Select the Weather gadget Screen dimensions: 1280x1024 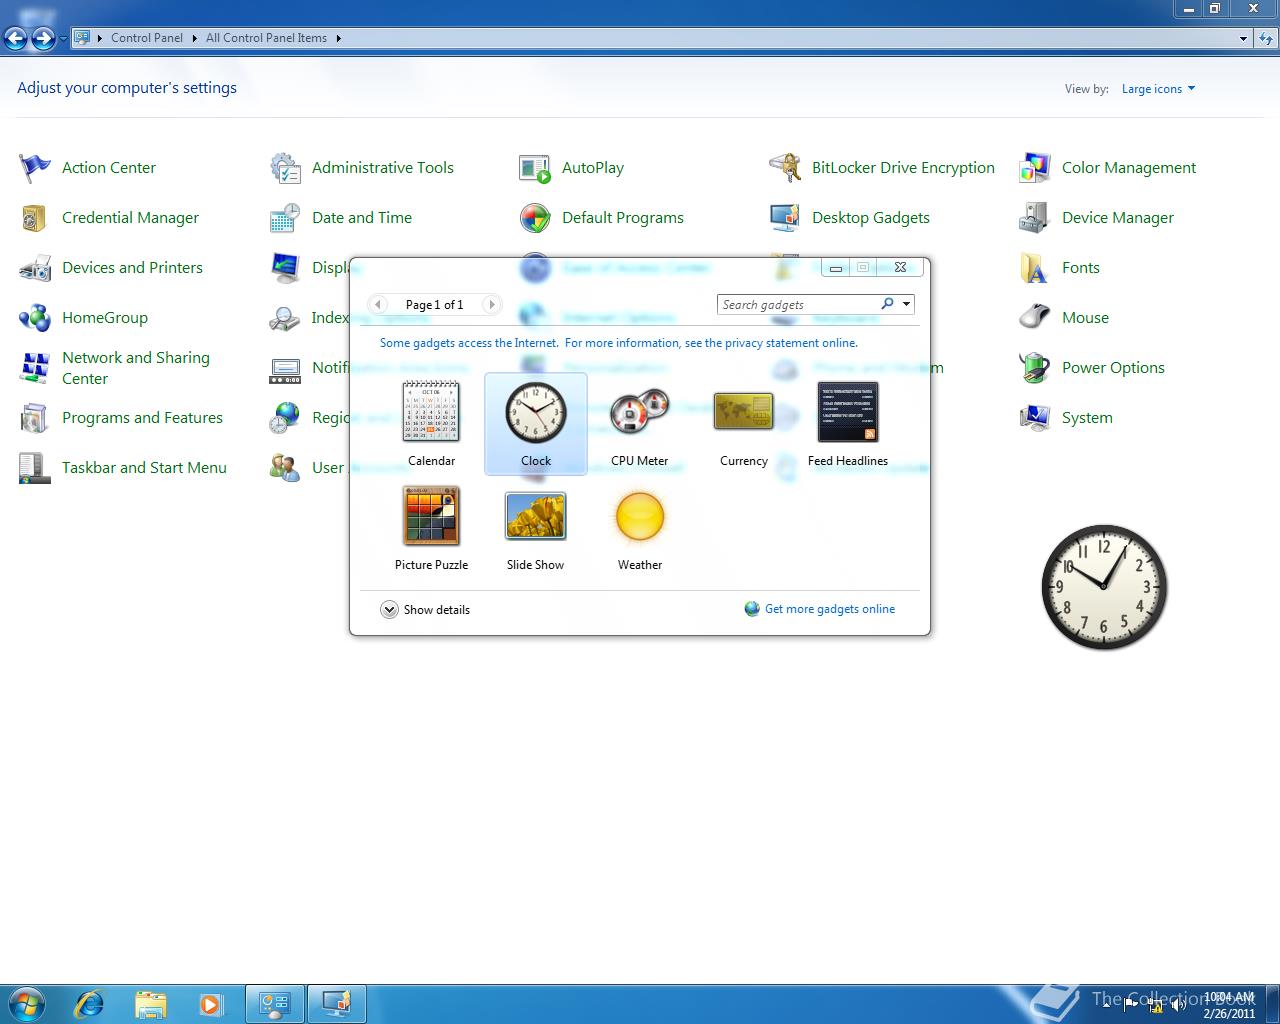(x=639, y=528)
